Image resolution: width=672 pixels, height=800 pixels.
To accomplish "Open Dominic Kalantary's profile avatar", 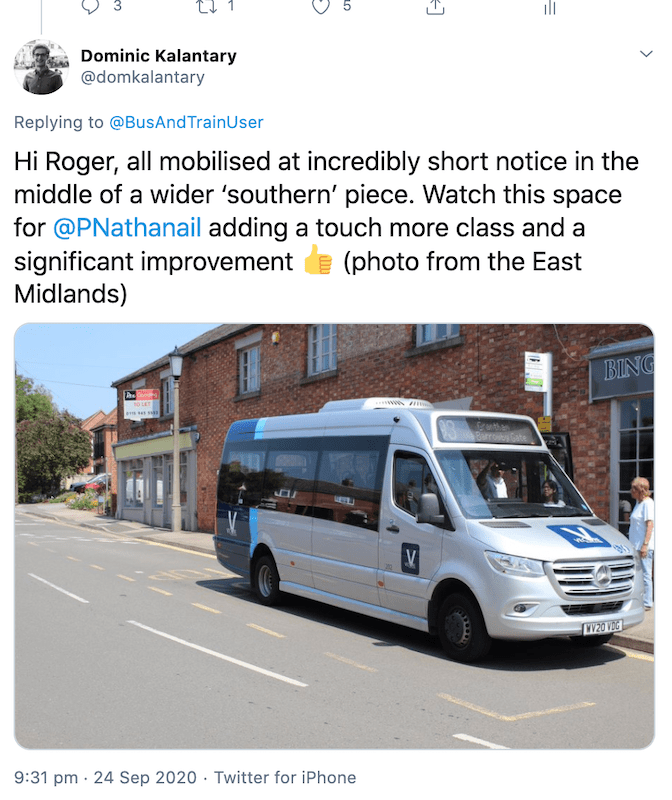I will tap(41, 66).
